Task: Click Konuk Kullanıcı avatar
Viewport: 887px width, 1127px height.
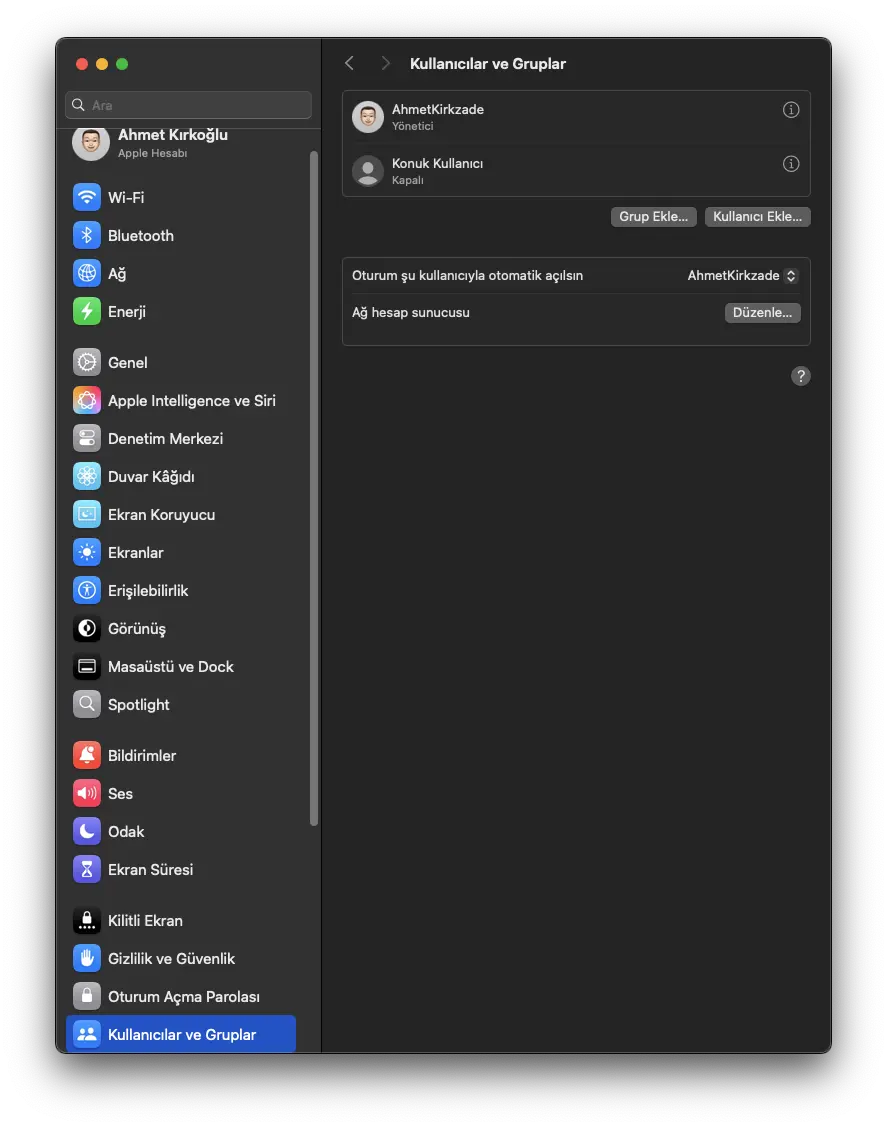Action: click(368, 171)
